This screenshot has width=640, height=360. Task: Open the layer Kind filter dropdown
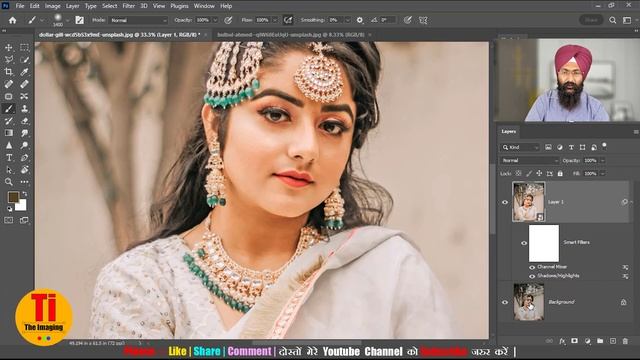tap(520, 147)
